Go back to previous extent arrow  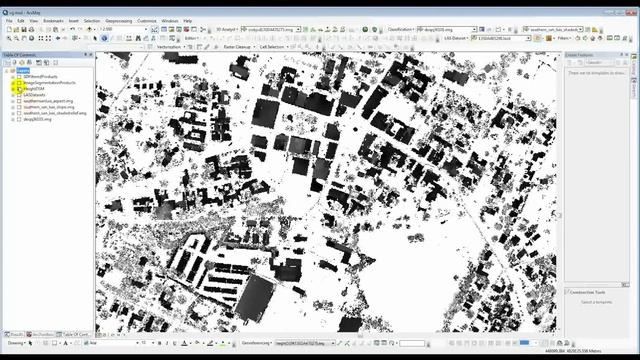58,38
